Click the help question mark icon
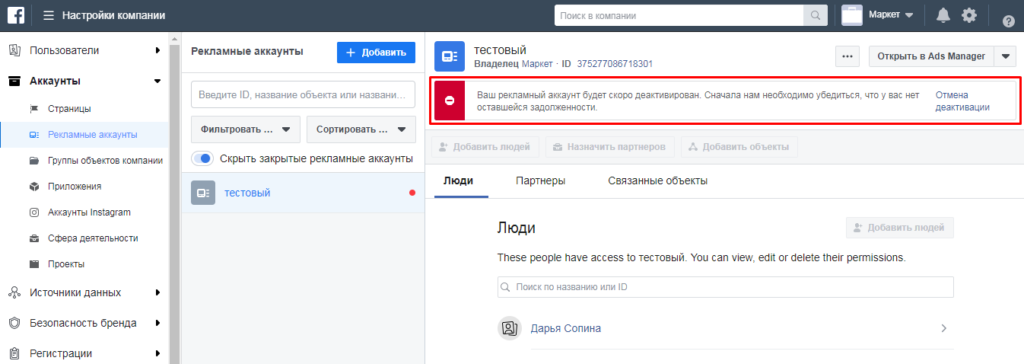This screenshot has width=1024, height=364. (x=1008, y=21)
